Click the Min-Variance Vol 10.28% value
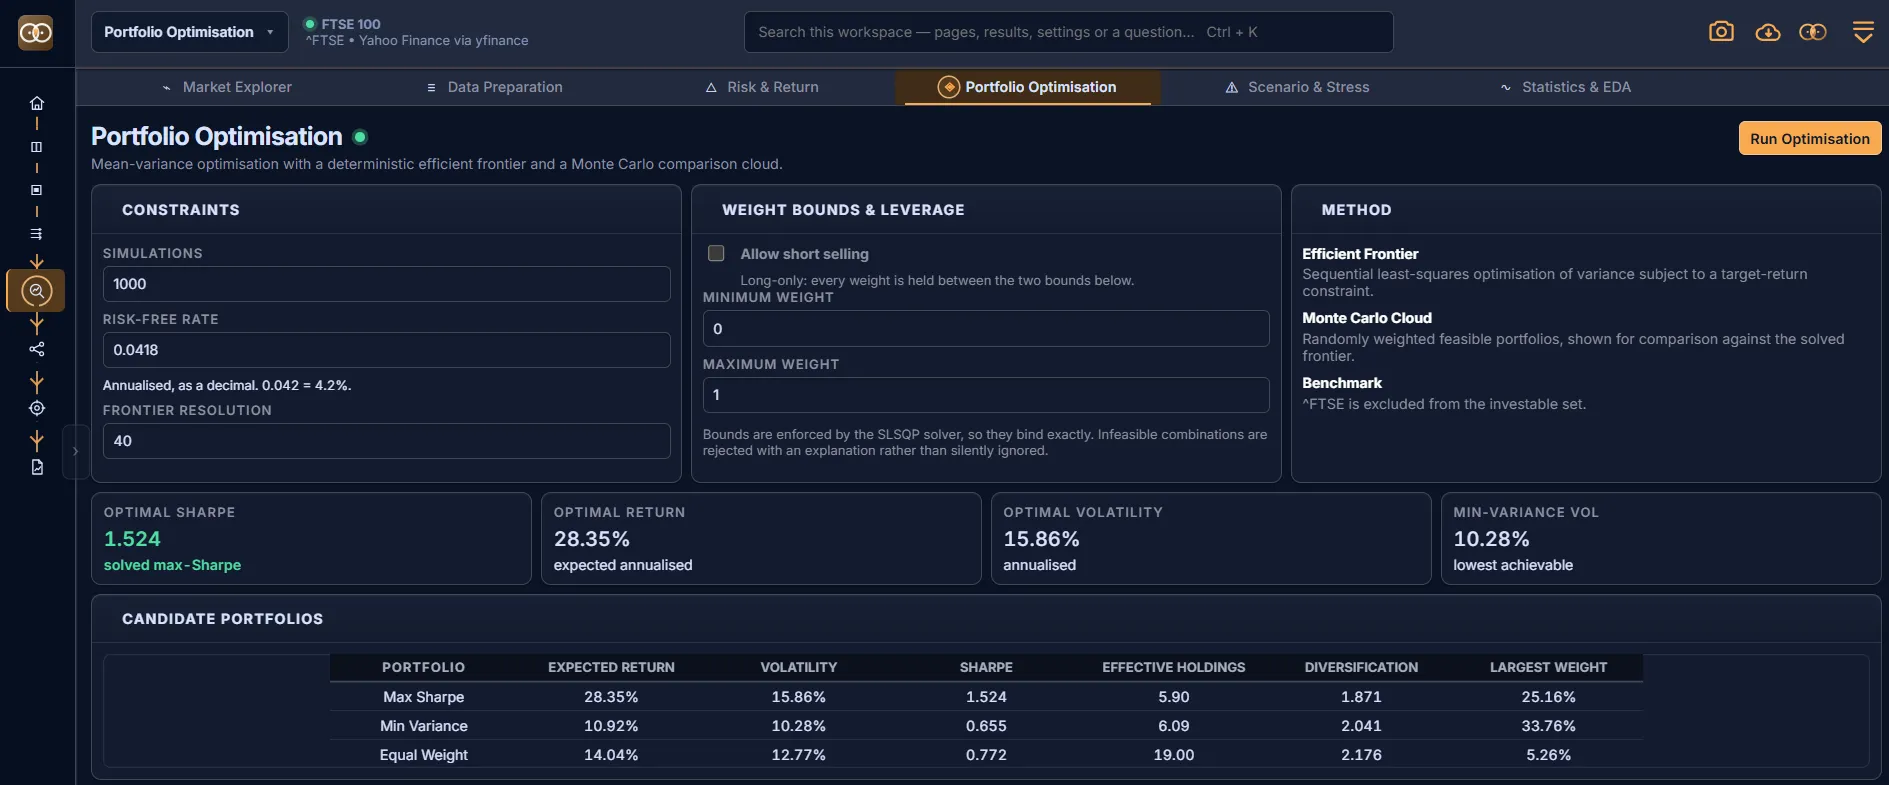The width and height of the screenshot is (1889, 785). (1491, 539)
